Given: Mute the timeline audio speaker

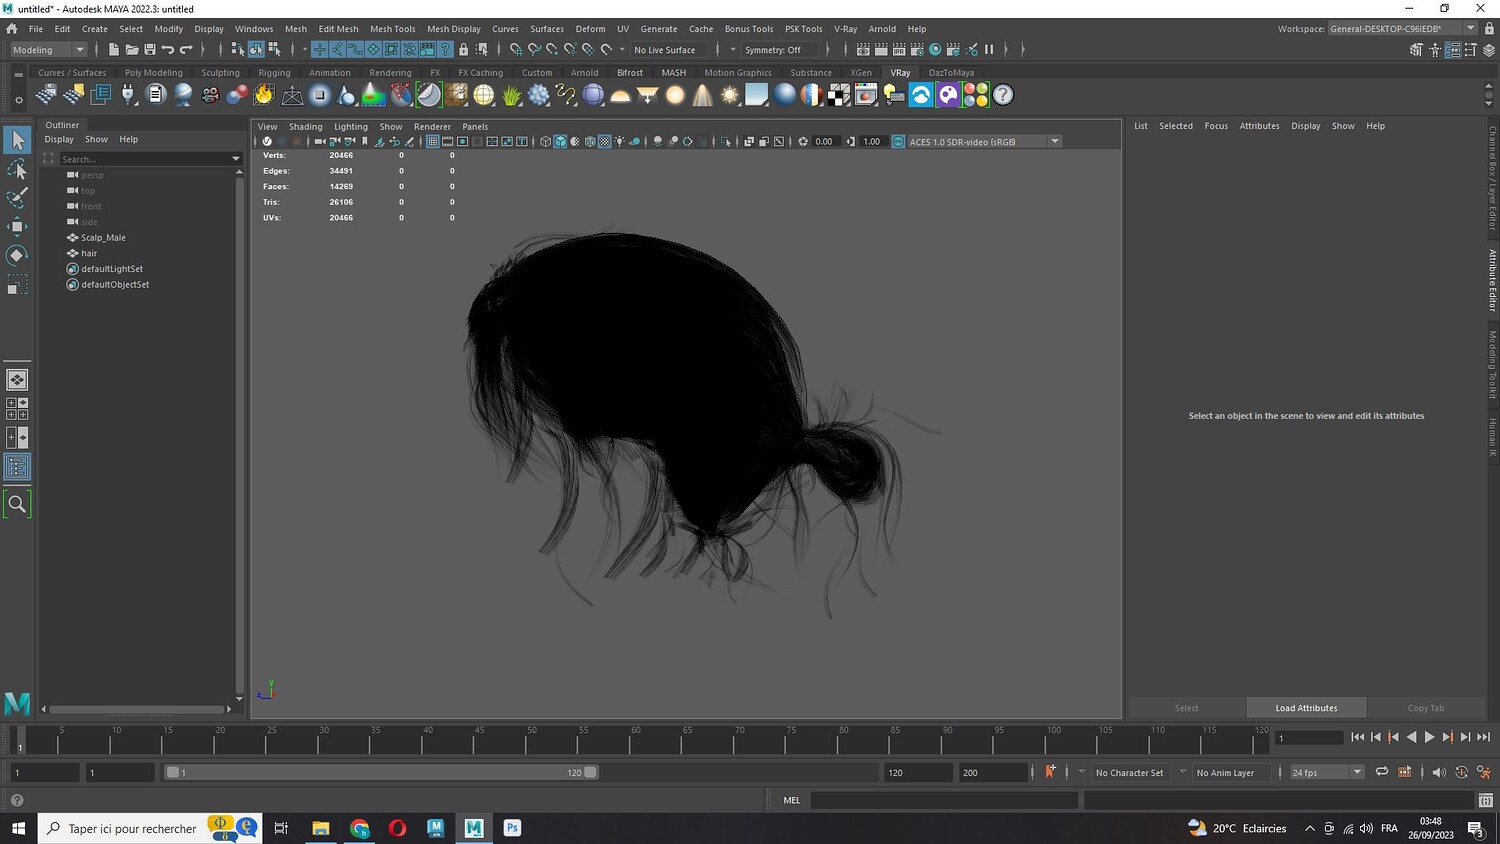Looking at the screenshot, I should (1438, 772).
